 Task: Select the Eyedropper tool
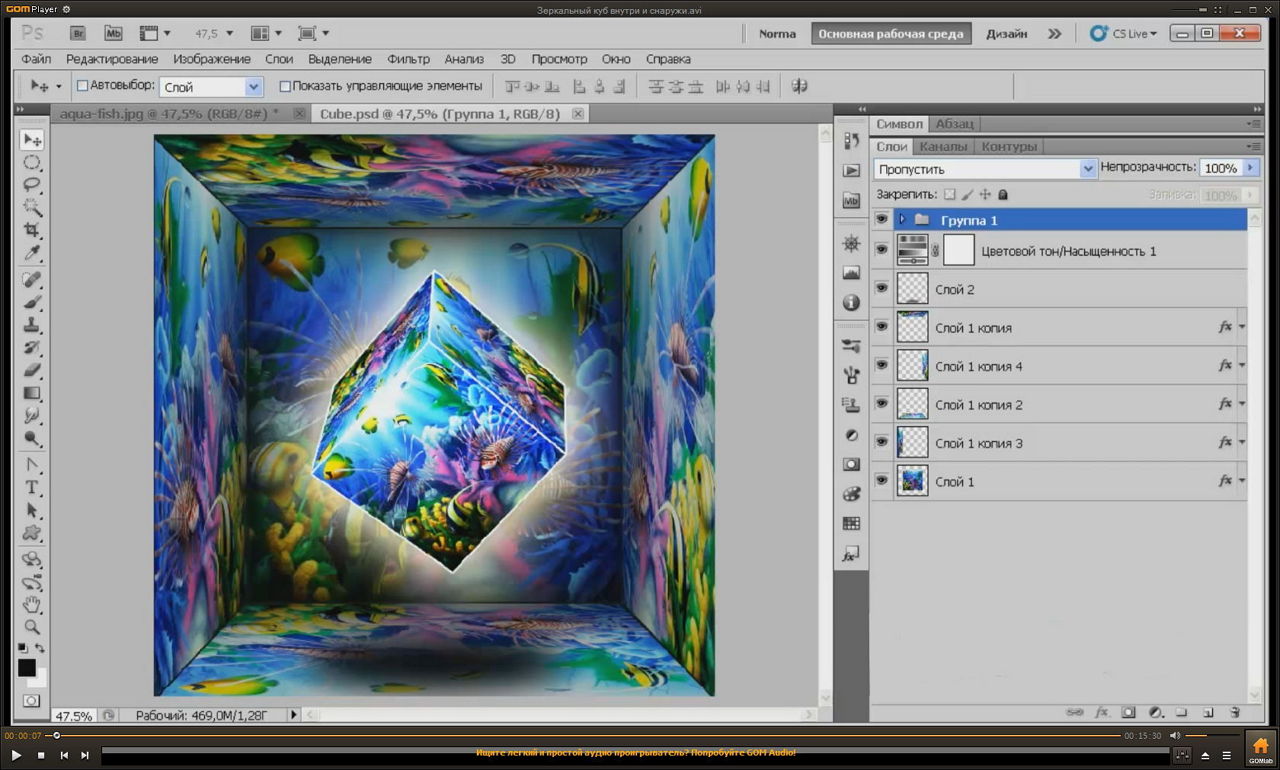32,254
